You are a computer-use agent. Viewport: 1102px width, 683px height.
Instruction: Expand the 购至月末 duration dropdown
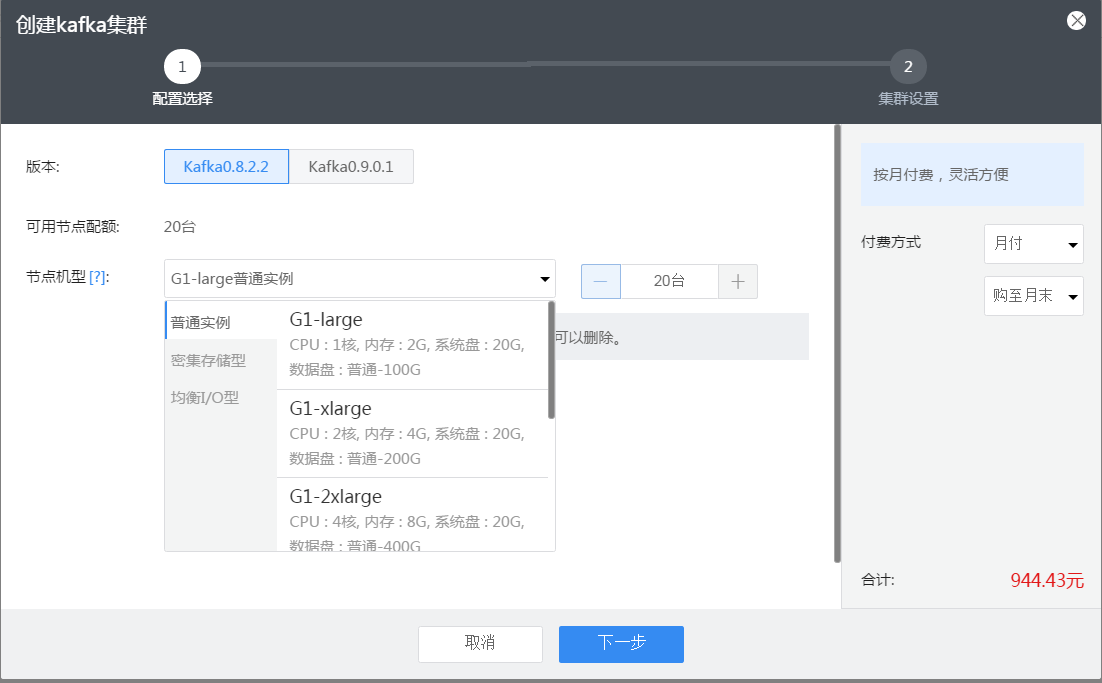(x=1033, y=296)
